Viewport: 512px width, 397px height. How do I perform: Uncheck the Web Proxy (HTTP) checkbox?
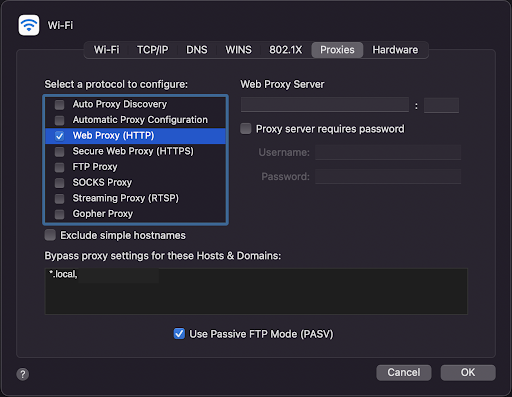pyautogui.click(x=60, y=136)
